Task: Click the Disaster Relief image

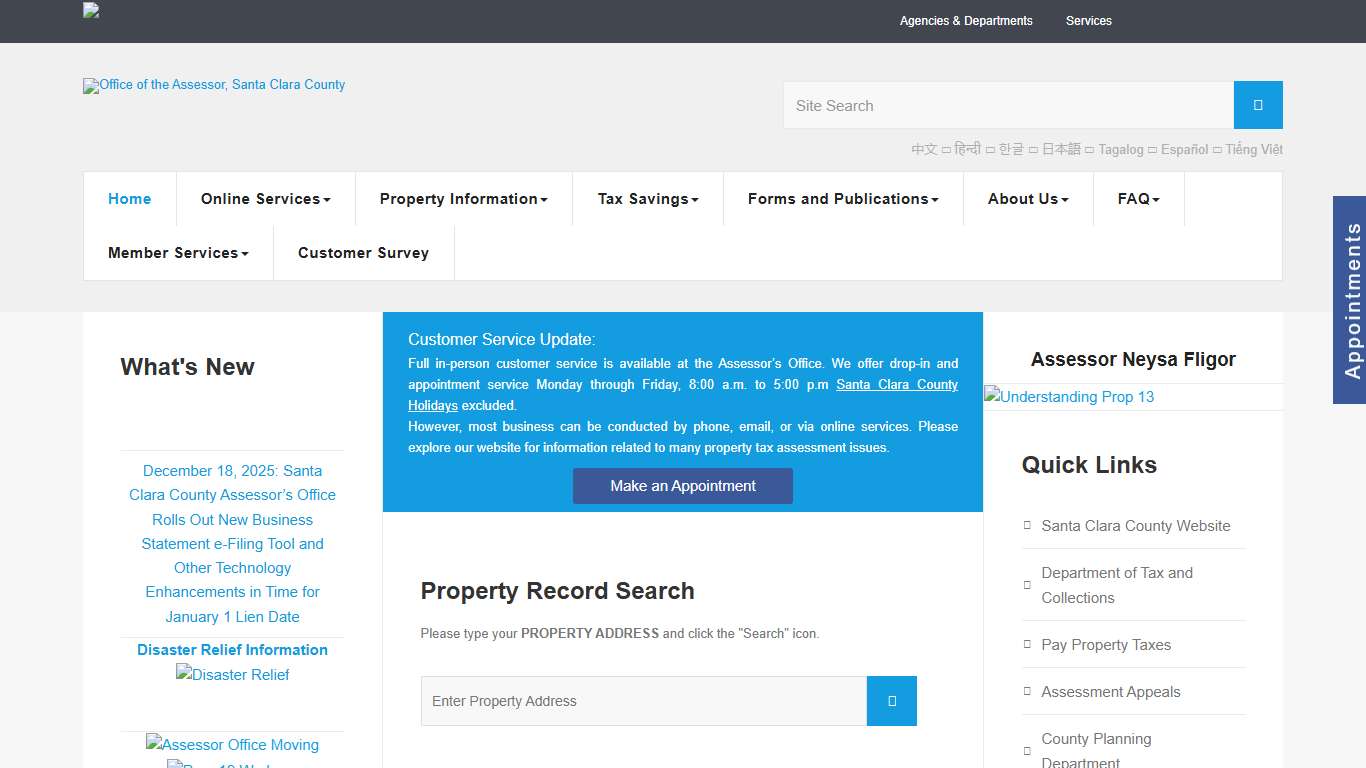Action: 232,674
